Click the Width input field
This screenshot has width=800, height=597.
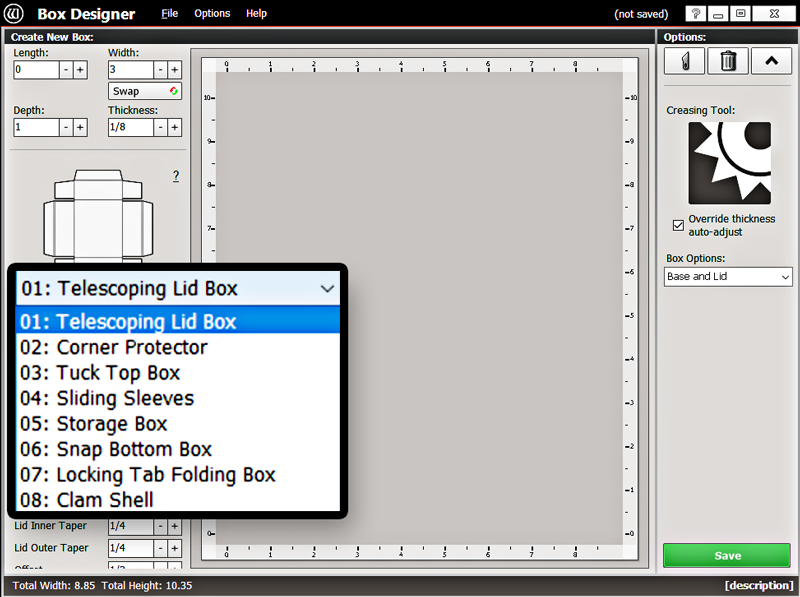[131, 70]
